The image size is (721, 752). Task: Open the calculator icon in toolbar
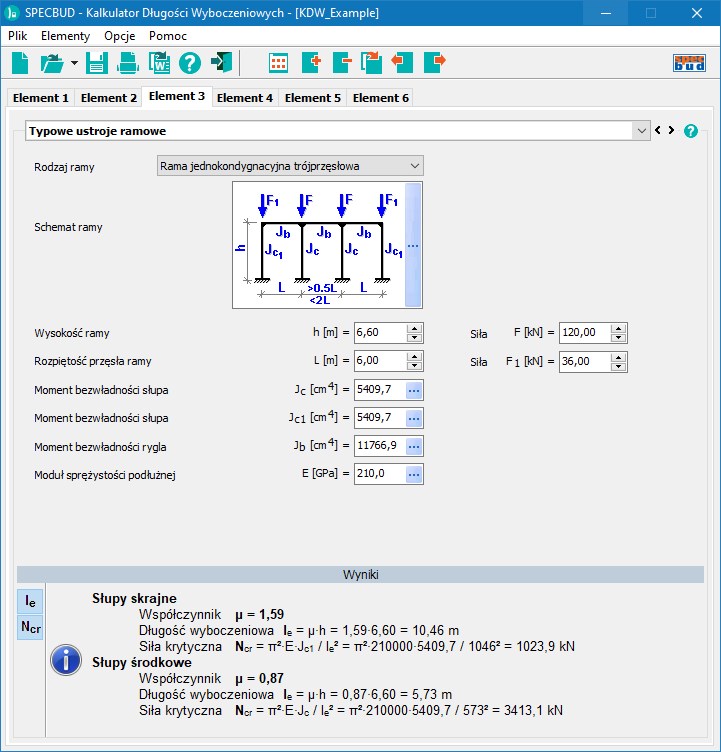pyautogui.click(x=279, y=63)
